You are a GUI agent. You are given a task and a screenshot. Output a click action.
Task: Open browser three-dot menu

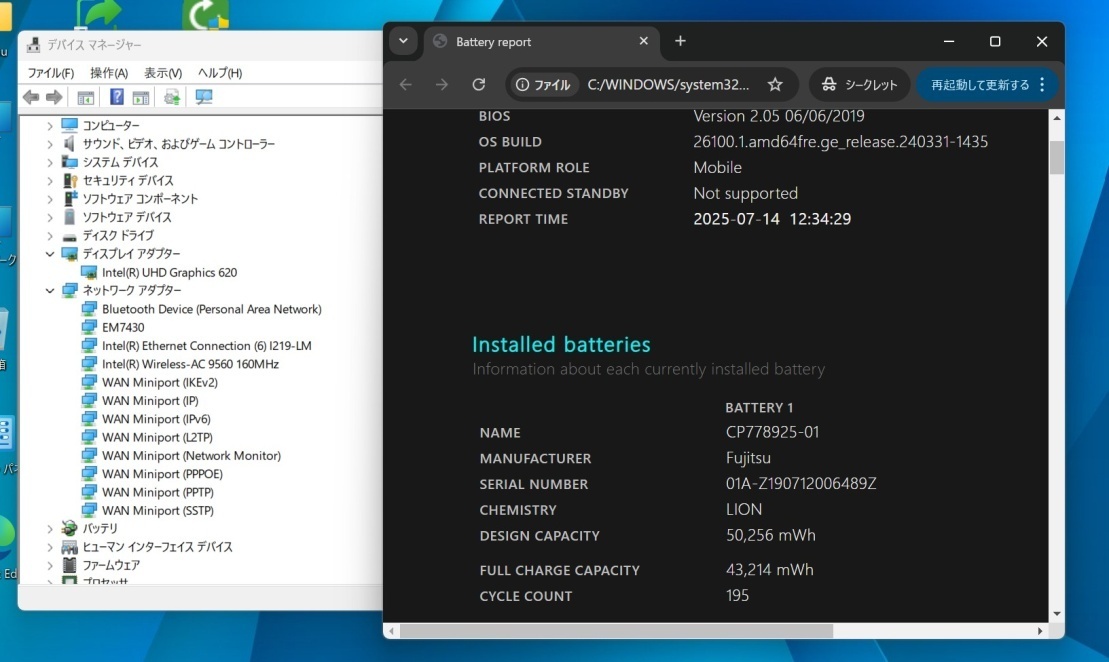point(1042,85)
